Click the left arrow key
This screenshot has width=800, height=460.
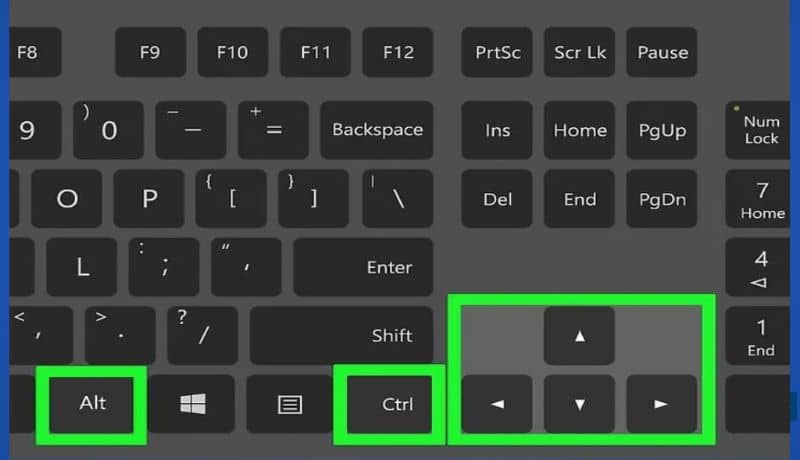pyautogui.click(x=497, y=404)
